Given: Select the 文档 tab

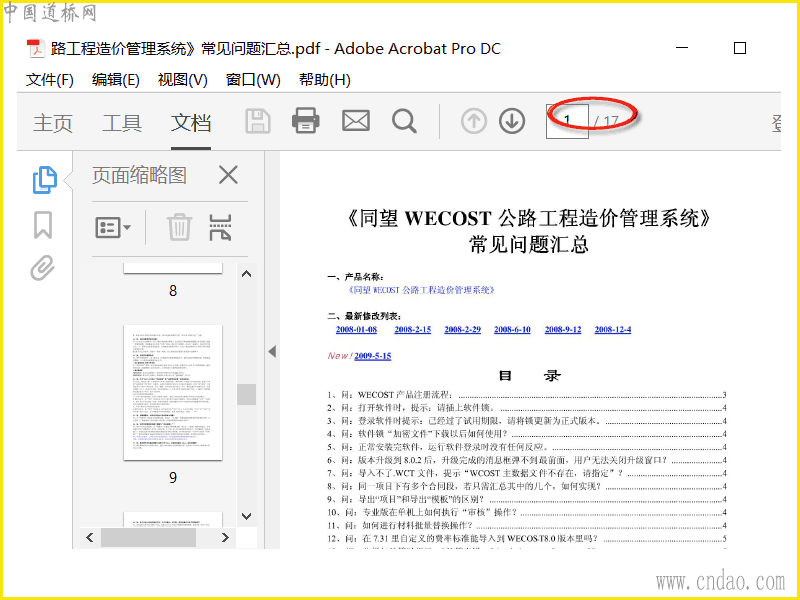Looking at the screenshot, I should tap(191, 123).
